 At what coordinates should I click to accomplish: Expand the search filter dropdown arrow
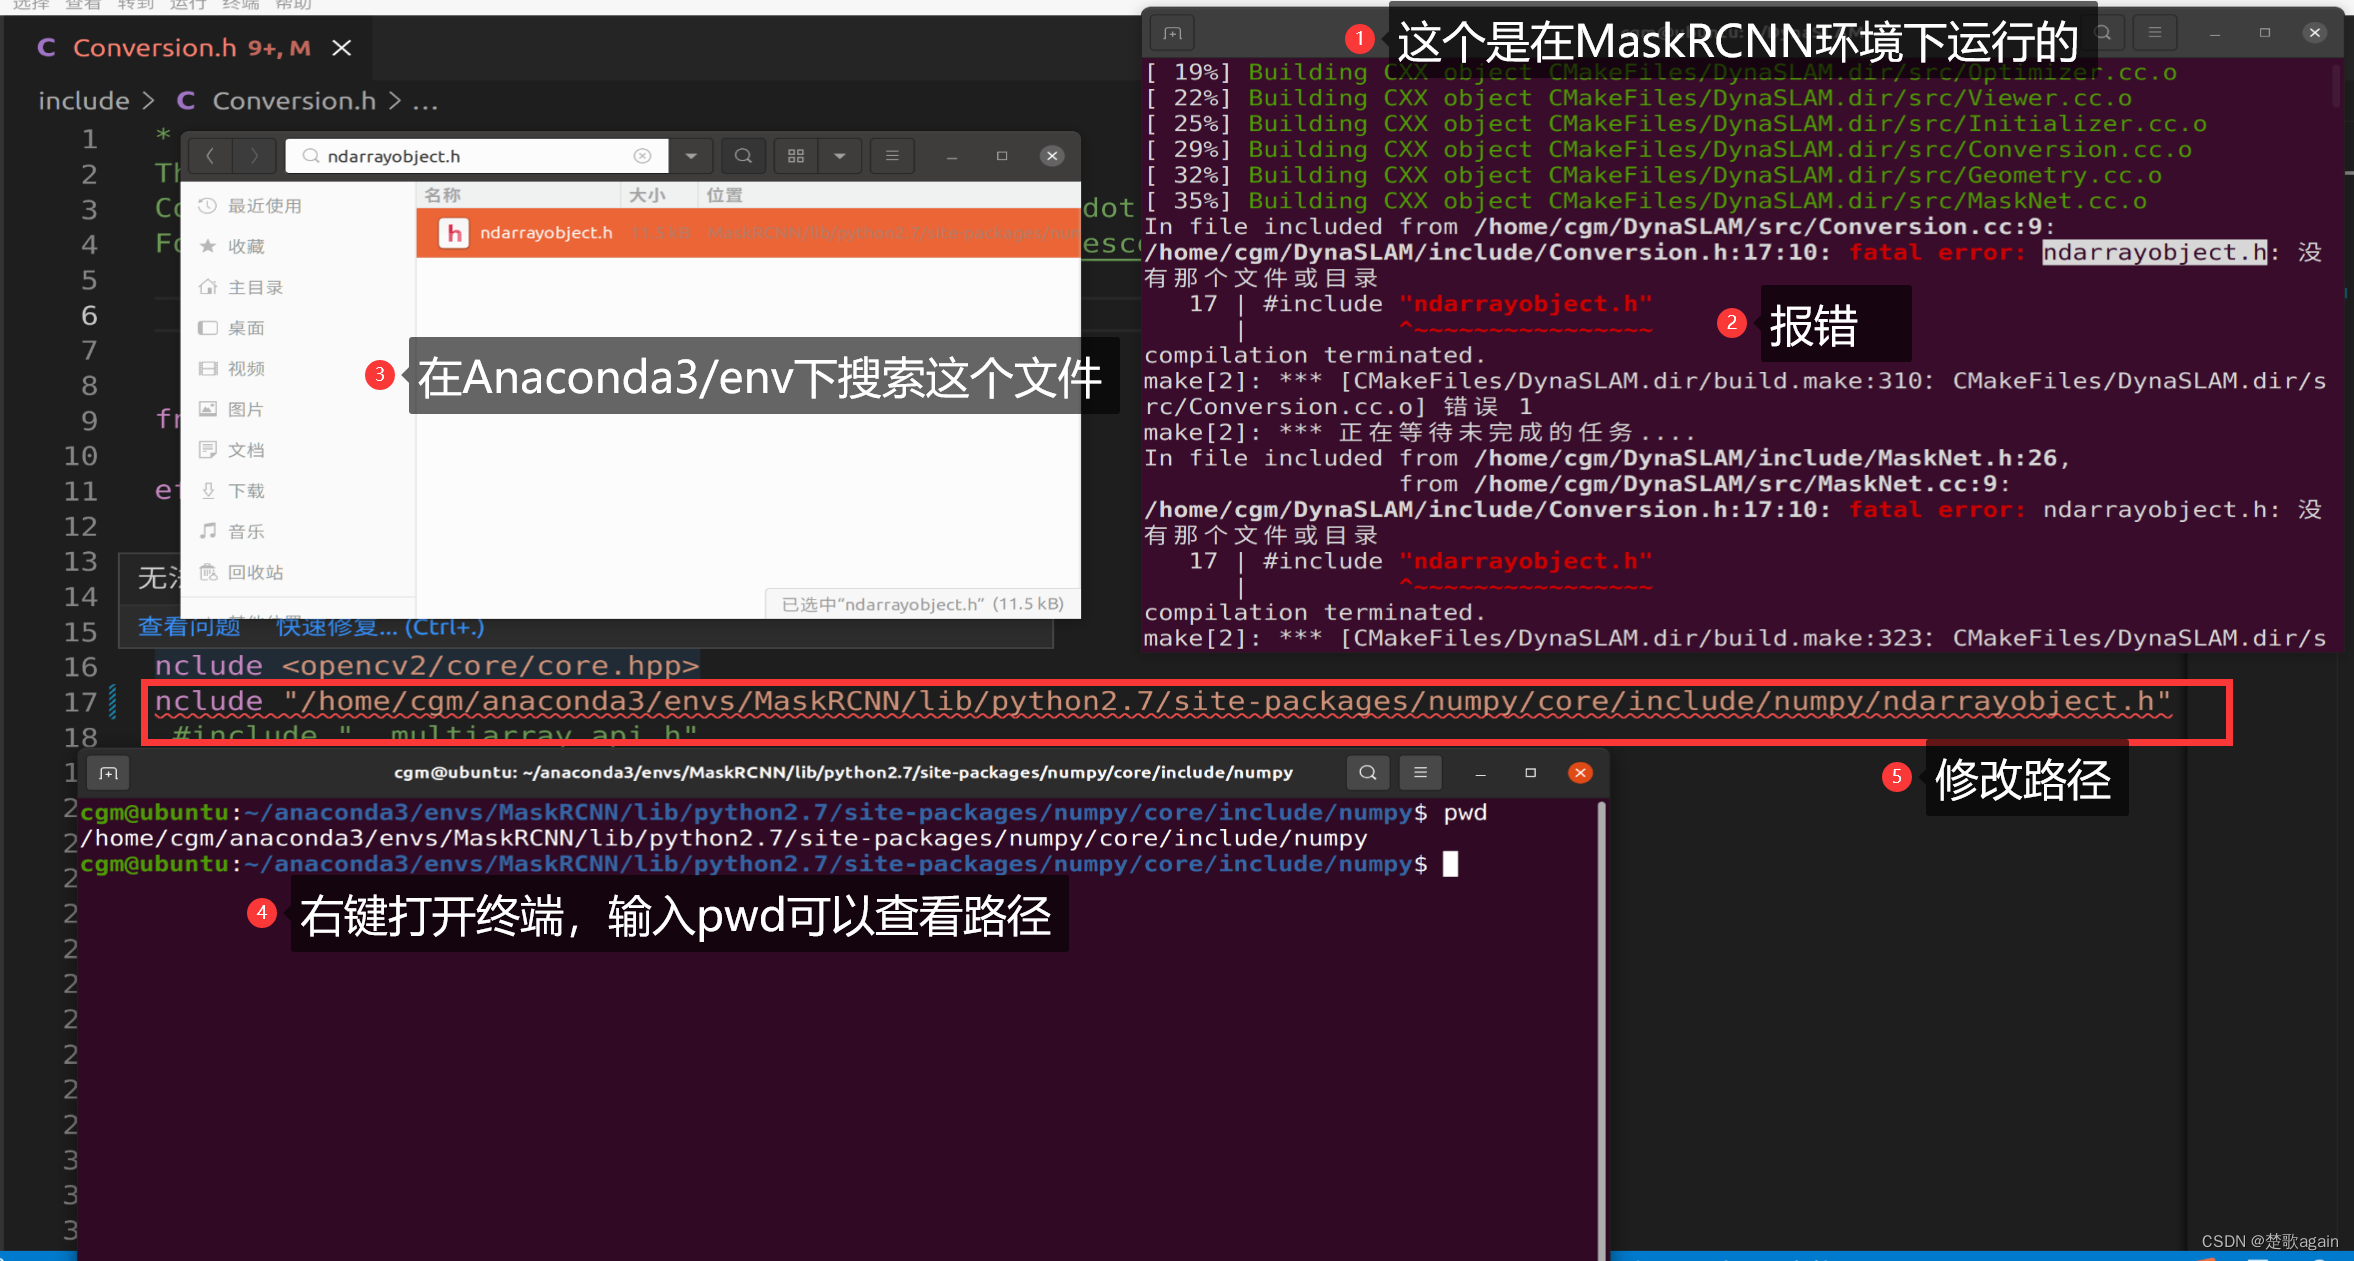click(691, 156)
